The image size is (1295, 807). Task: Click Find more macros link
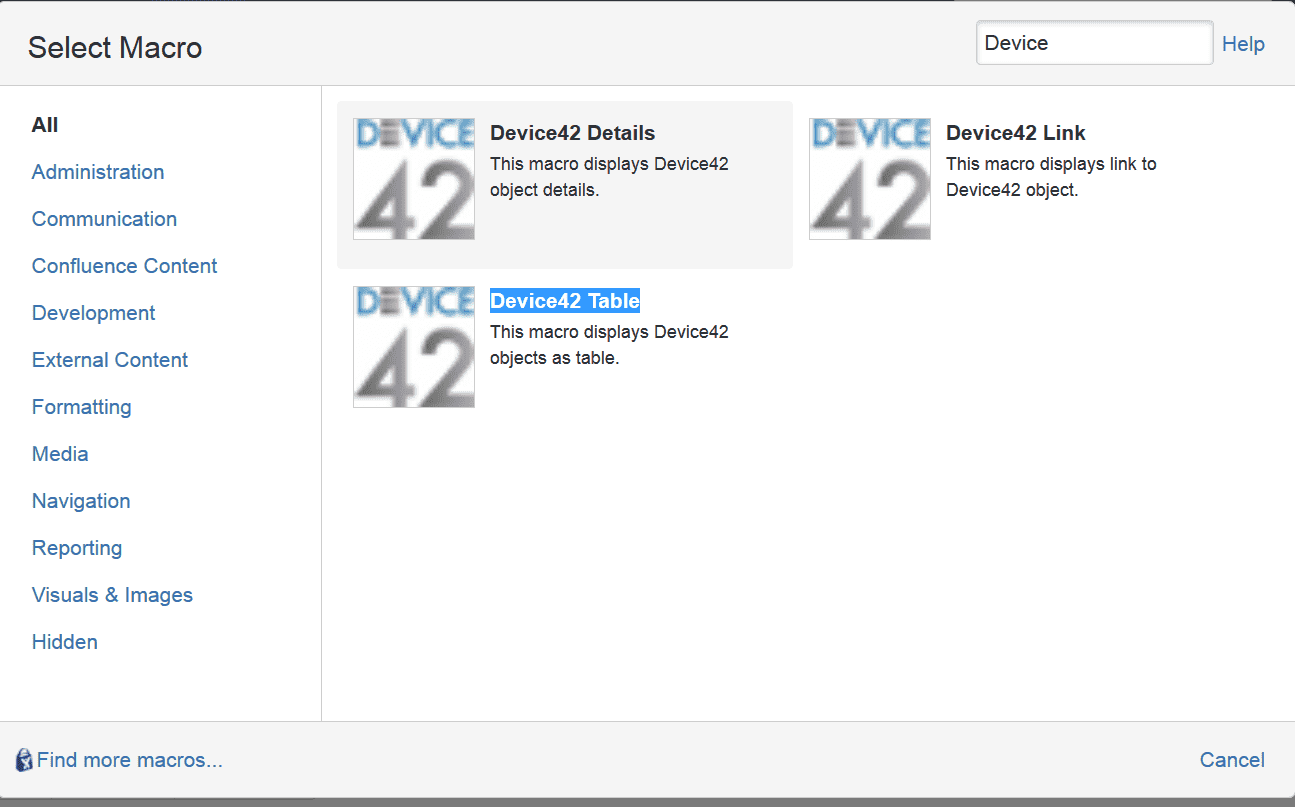(130, 760)
